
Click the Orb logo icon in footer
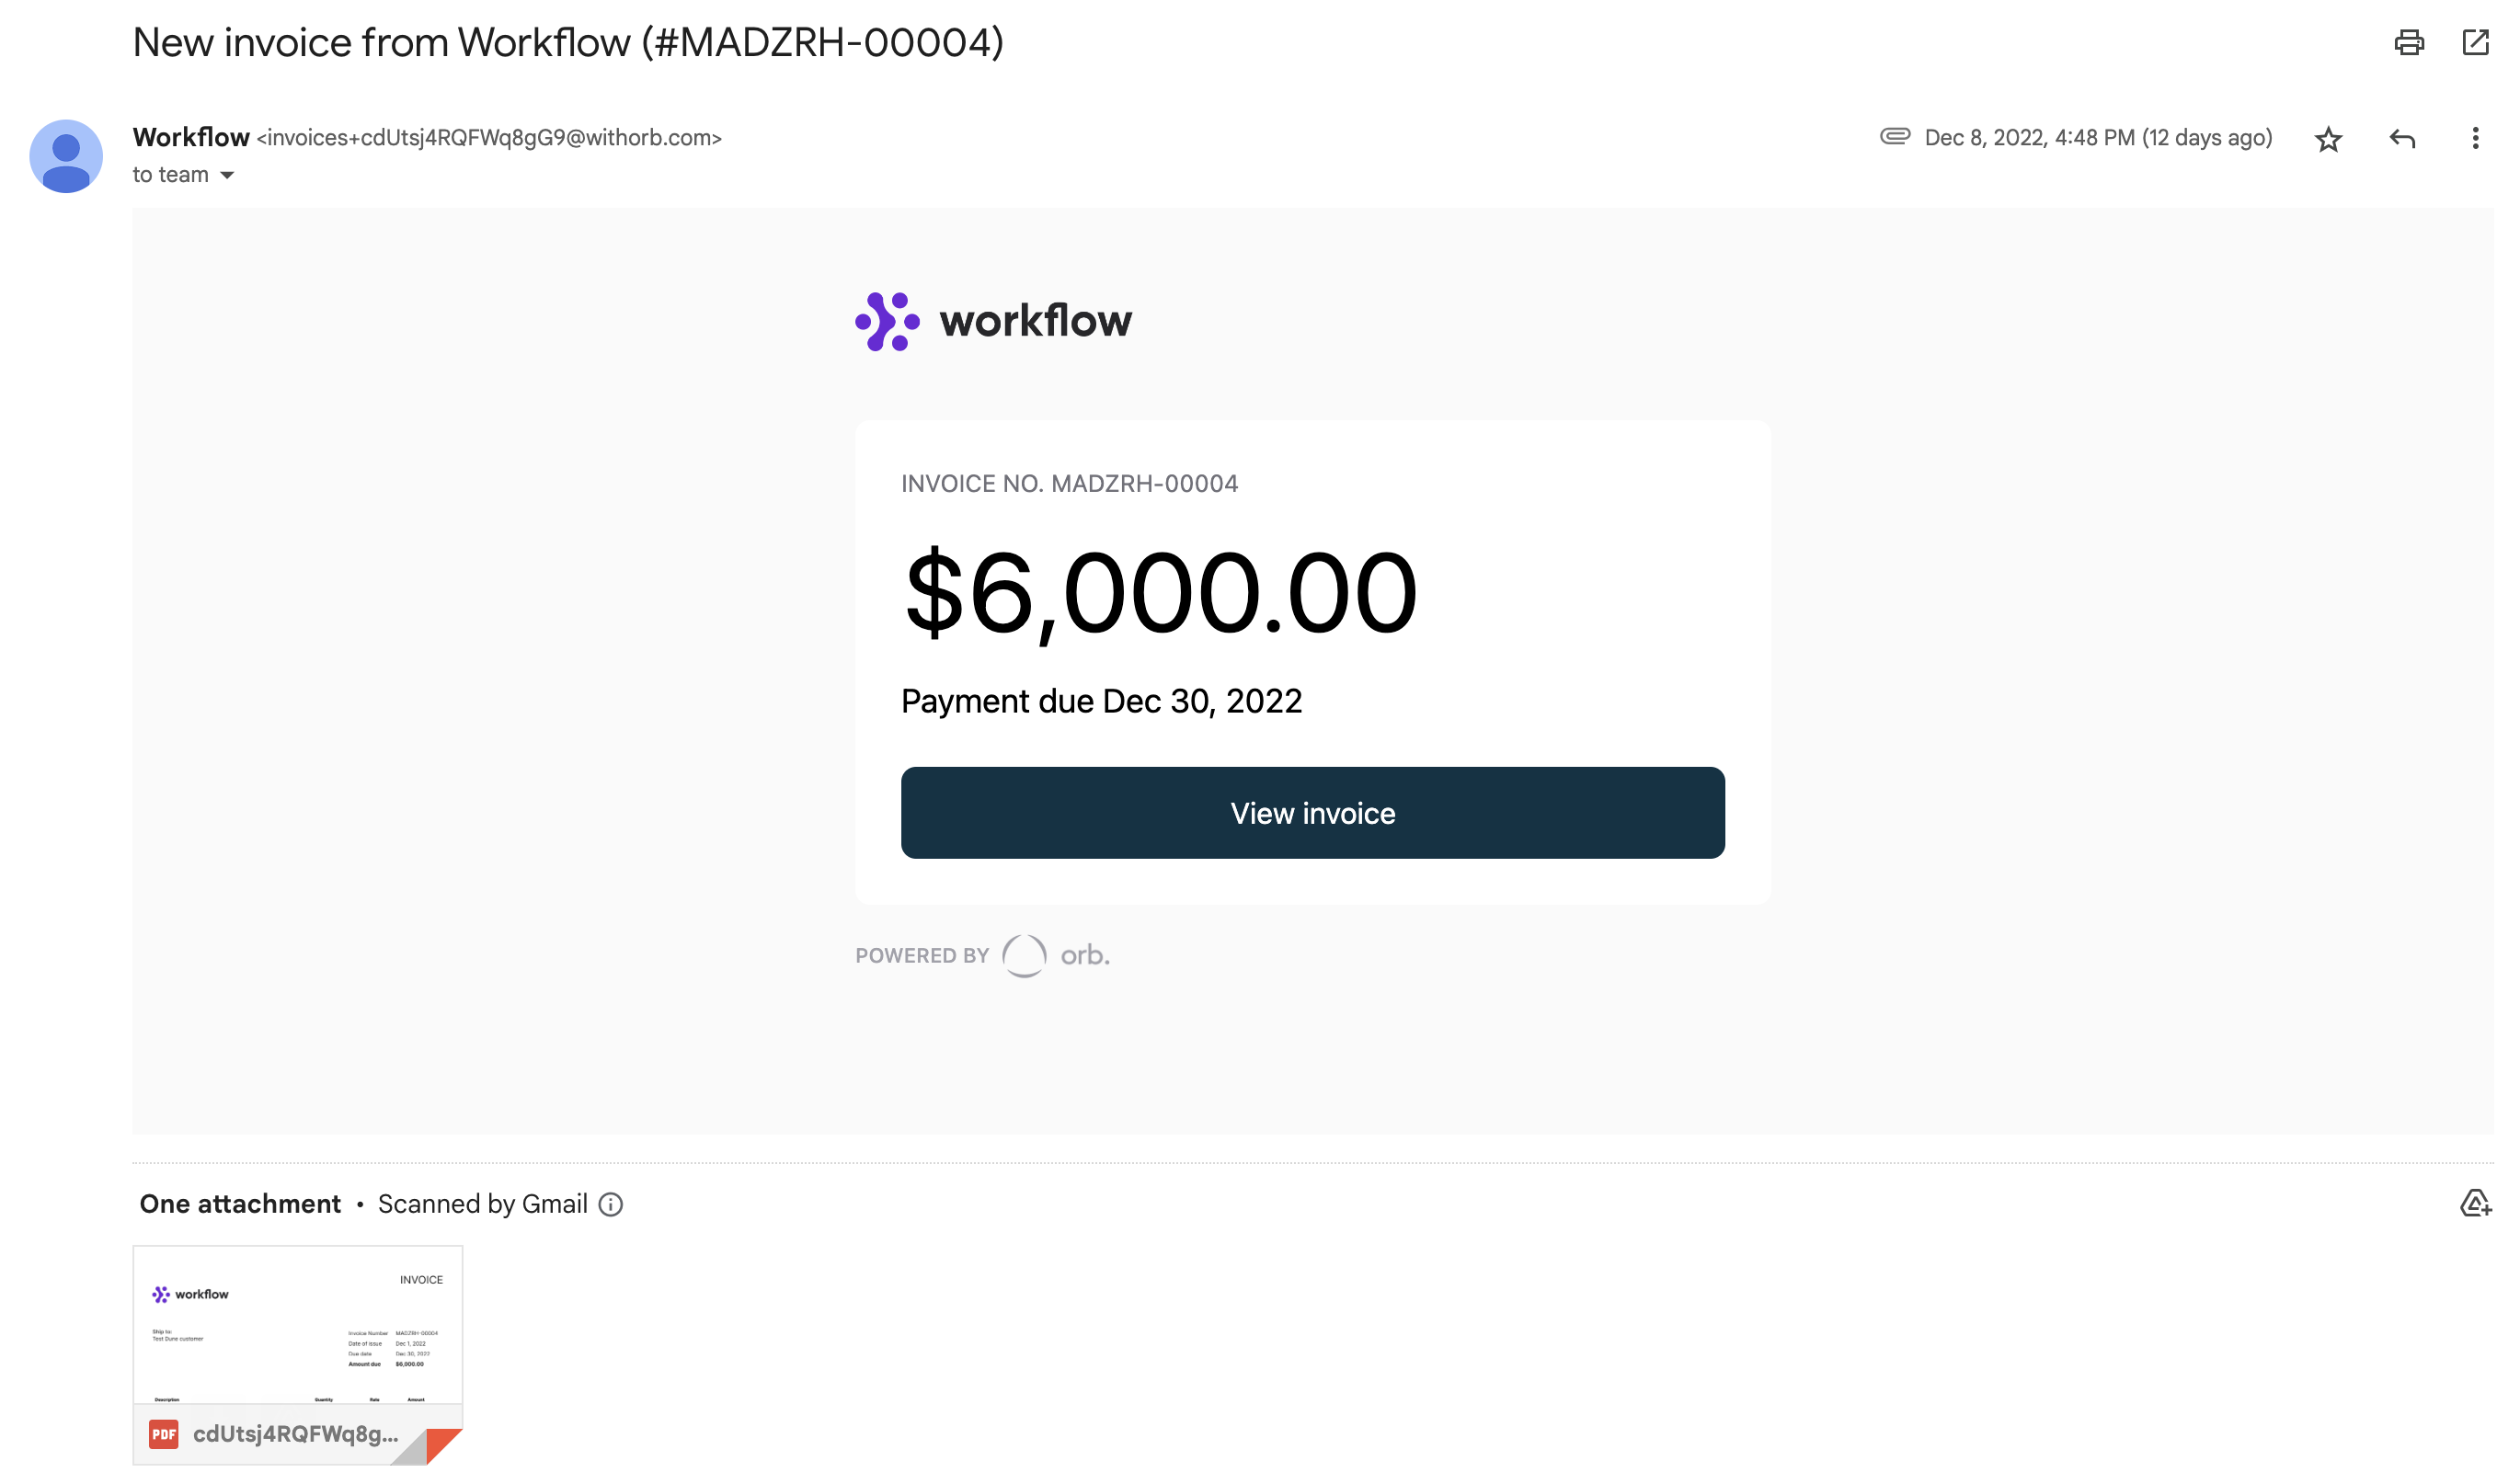click(1025, 954)
